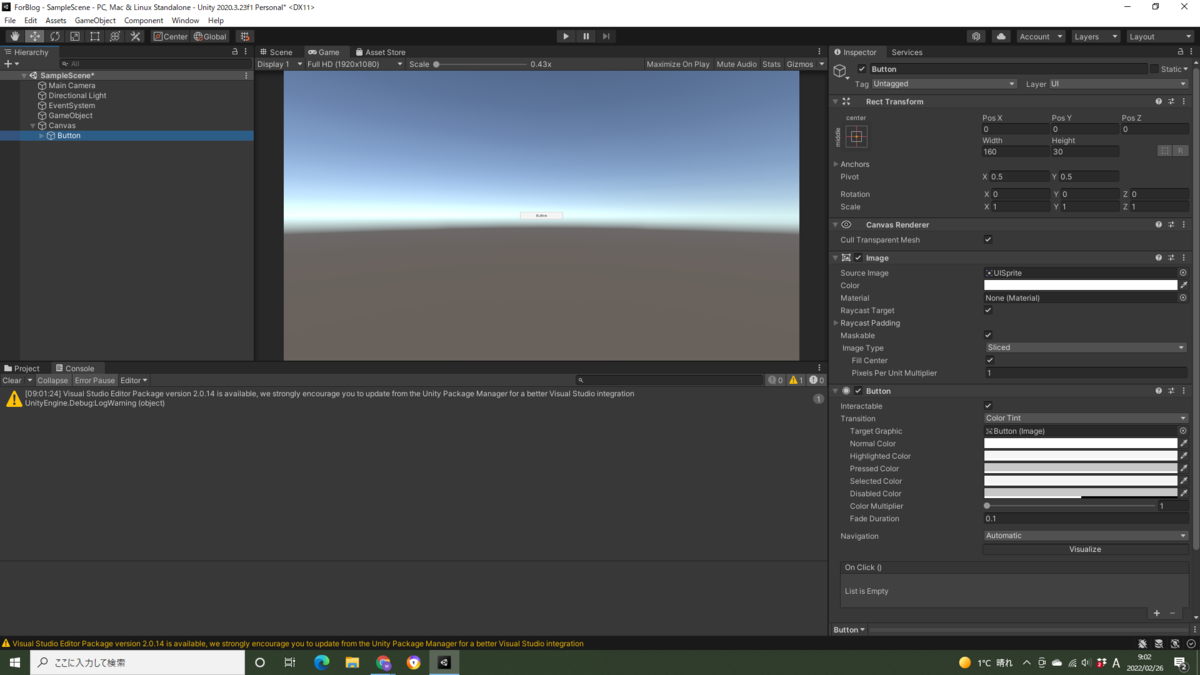Toggle Cull Transparent Mesh checkbox

point(988,240)
